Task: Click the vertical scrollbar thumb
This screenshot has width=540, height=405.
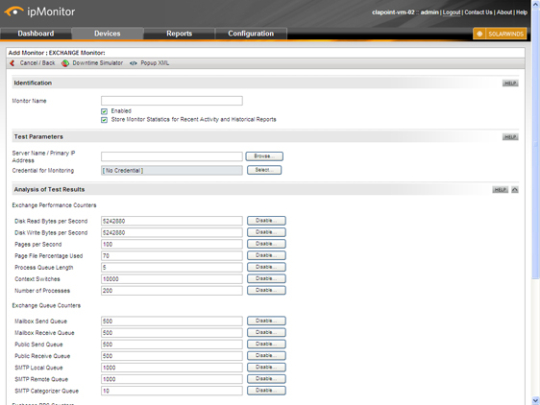Action: pyautogui.click(x=536, y=145)
